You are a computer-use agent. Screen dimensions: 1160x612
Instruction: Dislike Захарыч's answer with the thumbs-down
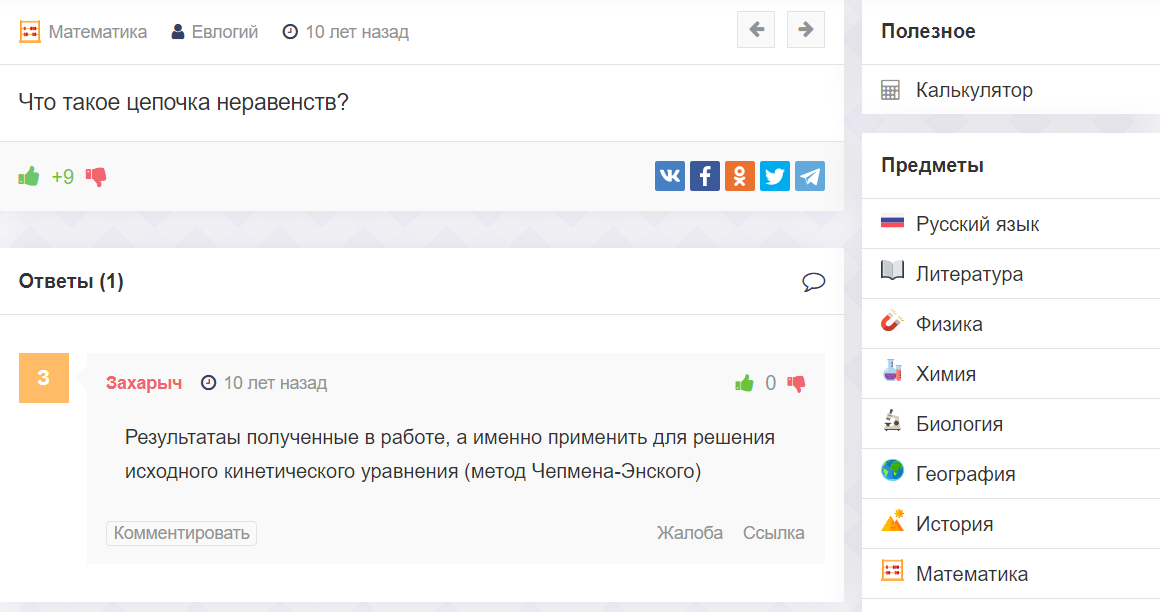797,383
